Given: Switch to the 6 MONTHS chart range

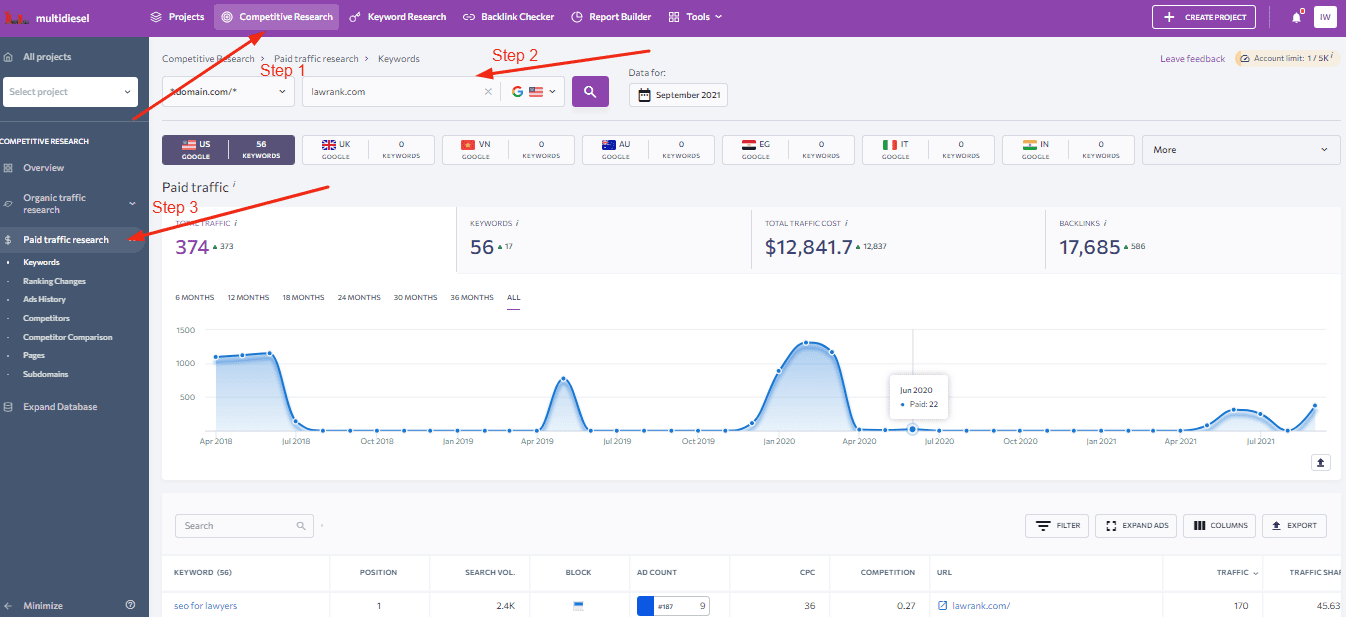Looking at the screenshot, I should point(195,298).
